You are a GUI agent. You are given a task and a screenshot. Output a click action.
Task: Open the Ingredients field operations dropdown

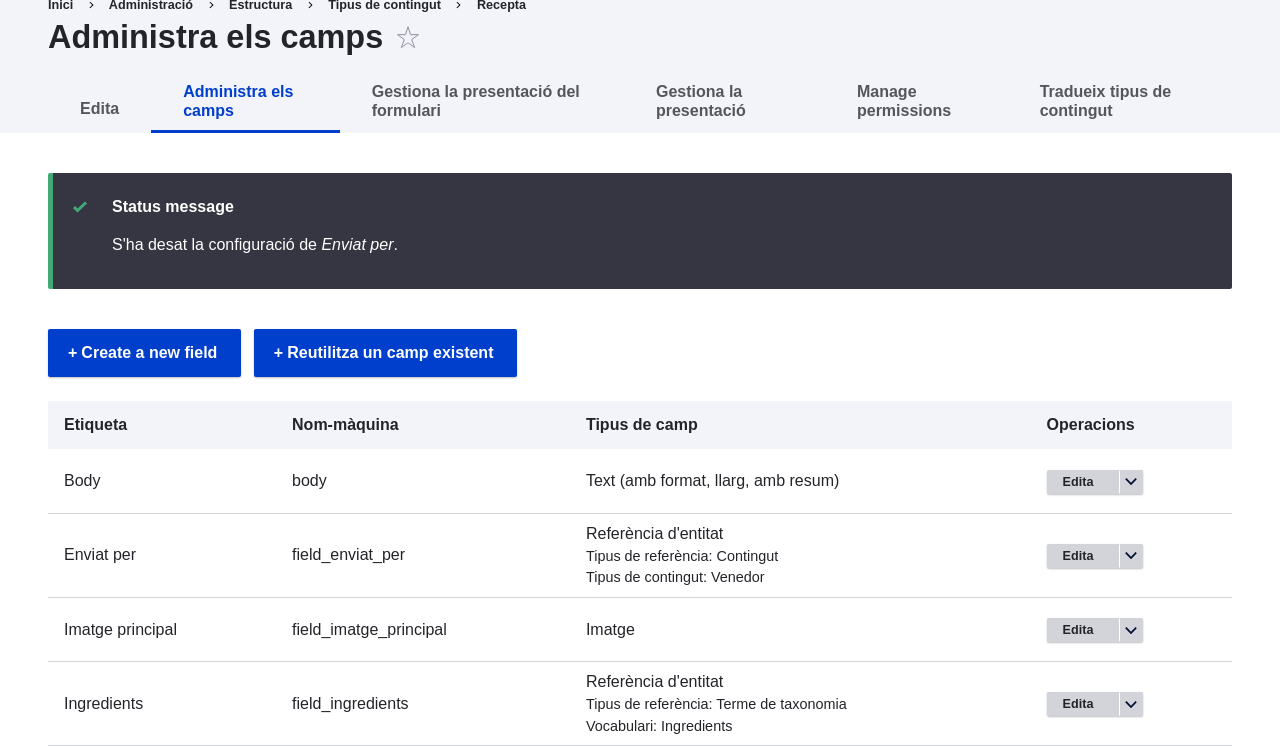[1130, 703]
